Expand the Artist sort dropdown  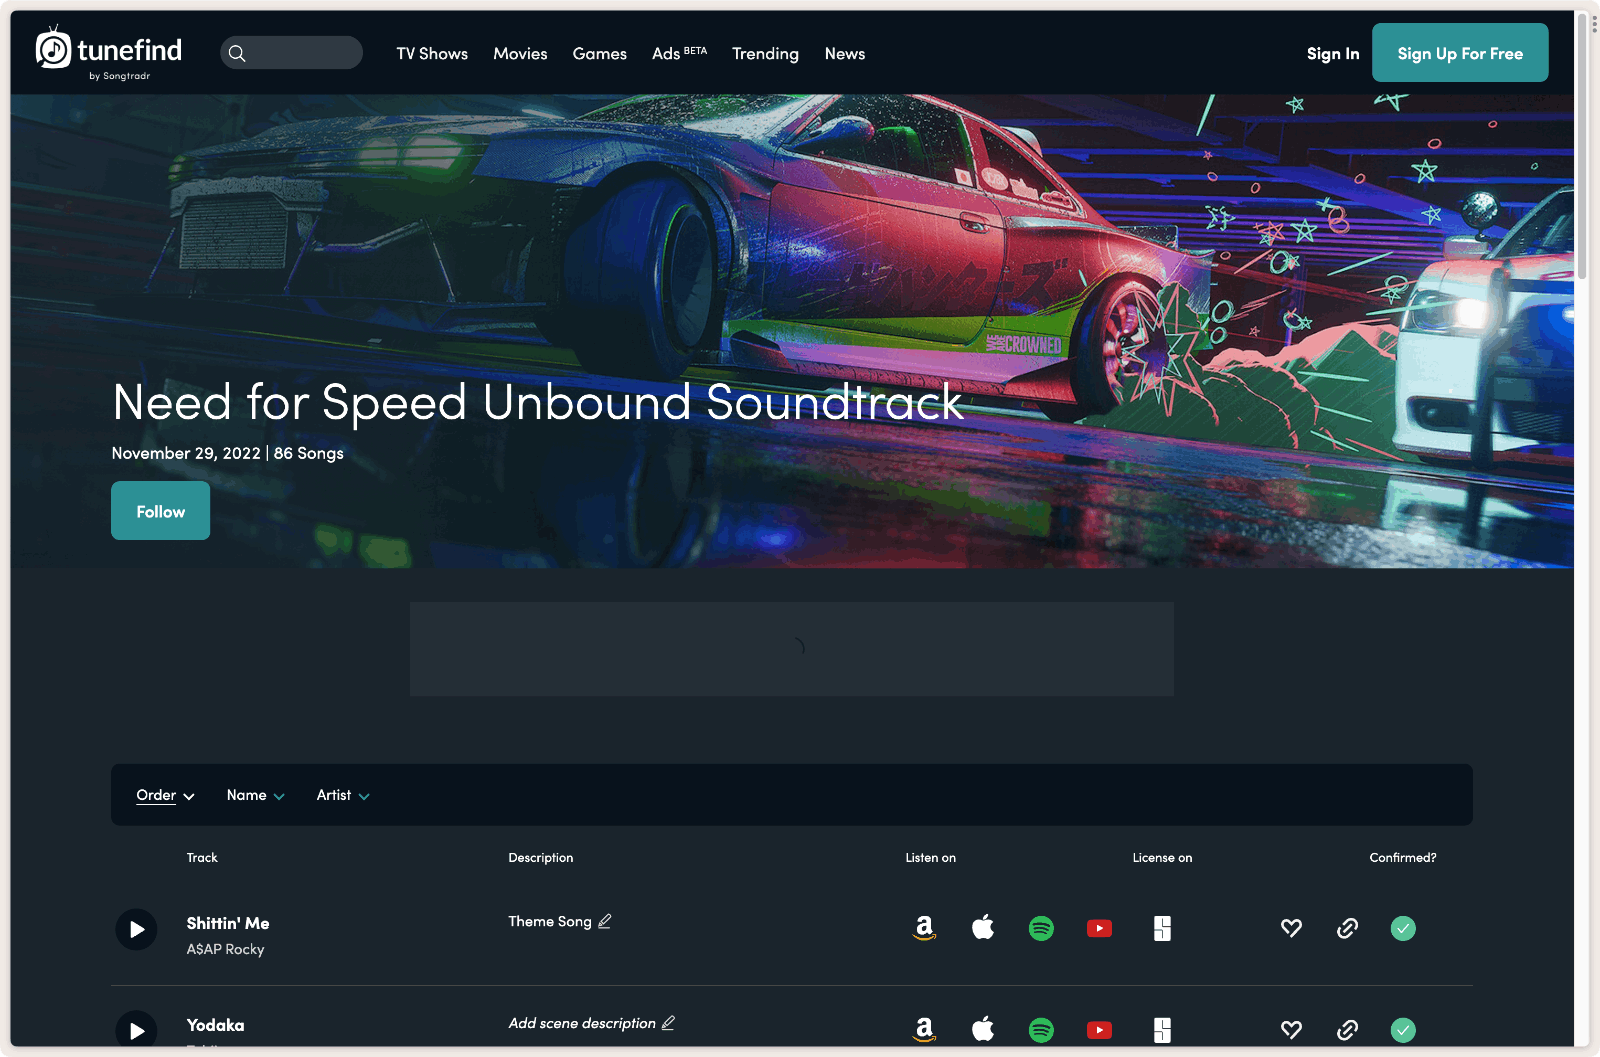pyautogui.click(x=343, y=795)
